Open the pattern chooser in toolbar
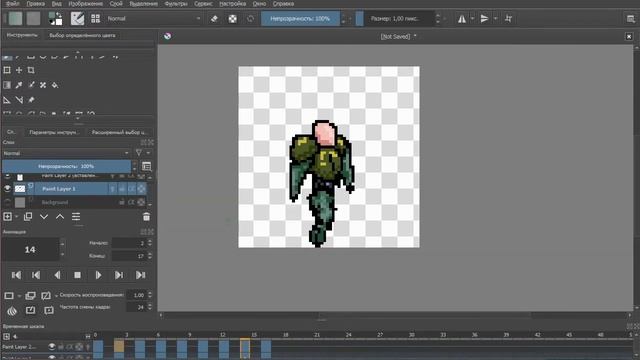 [x=33, y=18]
